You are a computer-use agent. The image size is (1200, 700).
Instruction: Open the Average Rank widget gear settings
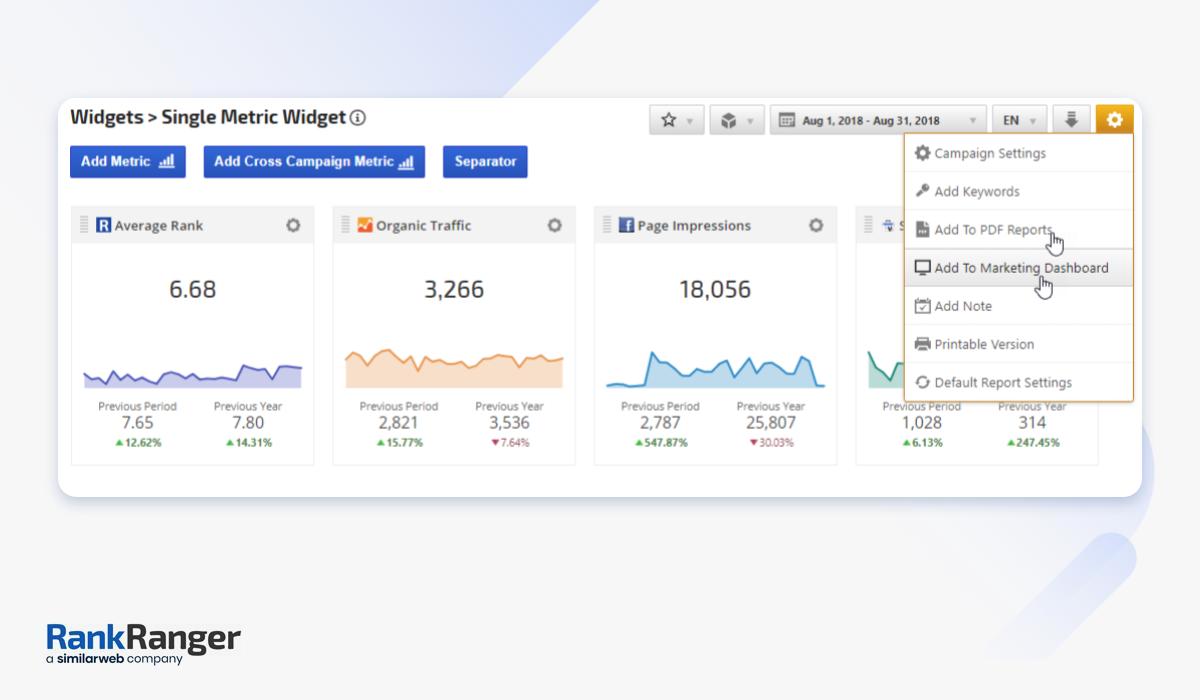click(x=293, y=226)
